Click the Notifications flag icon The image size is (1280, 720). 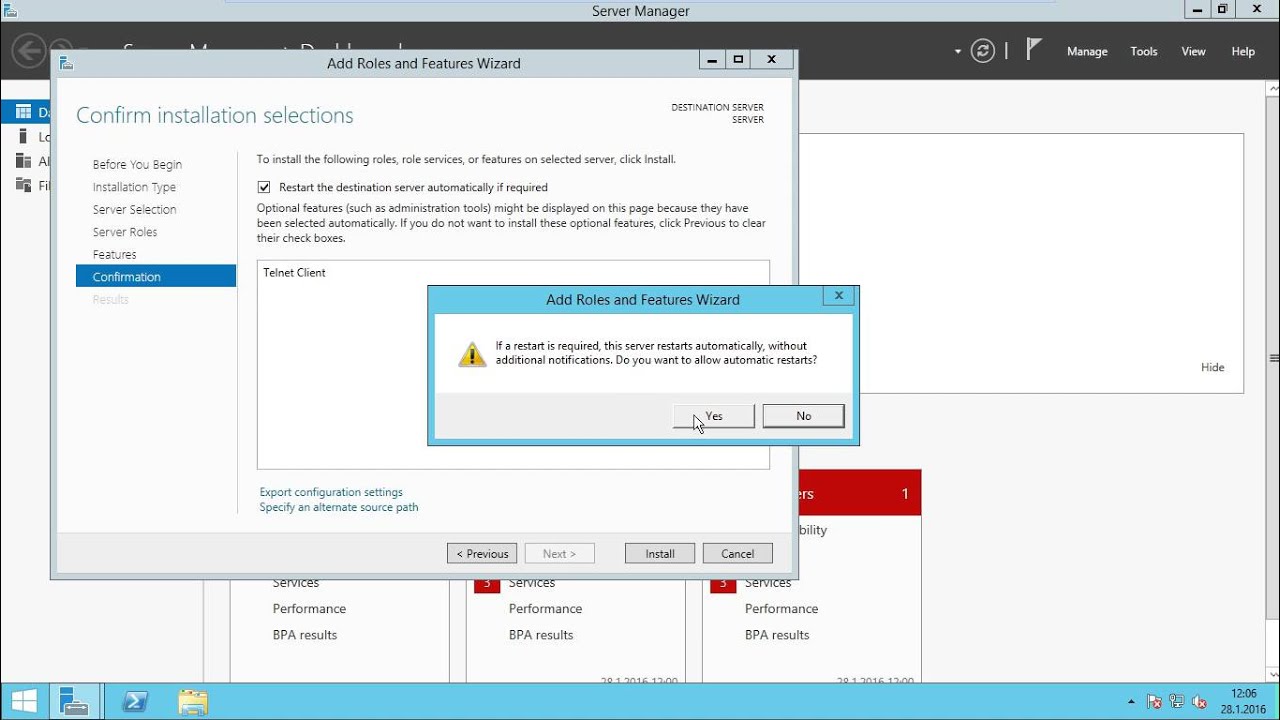(x=1034, y=50)
